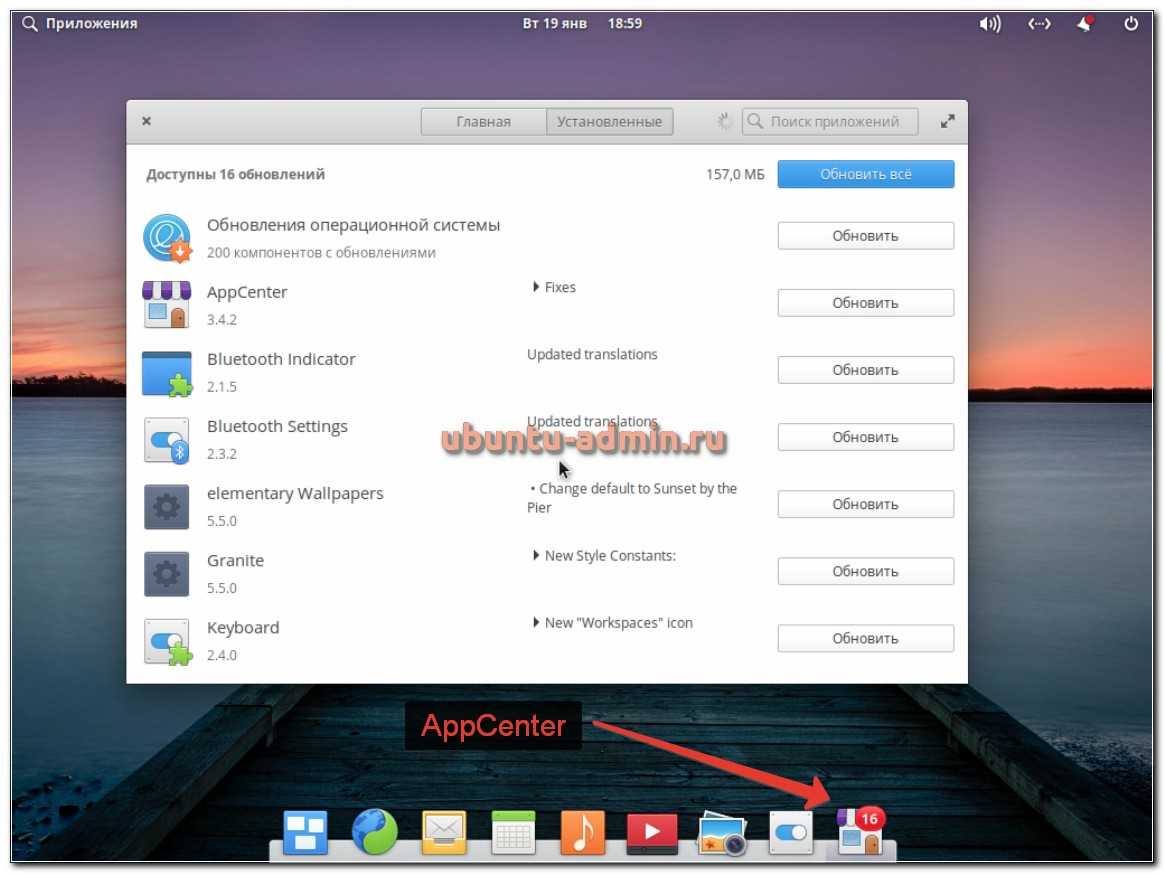This screenshot has height=874, width=1165.
Task: Open the Mail app in dock
Action: pos(445,832)
